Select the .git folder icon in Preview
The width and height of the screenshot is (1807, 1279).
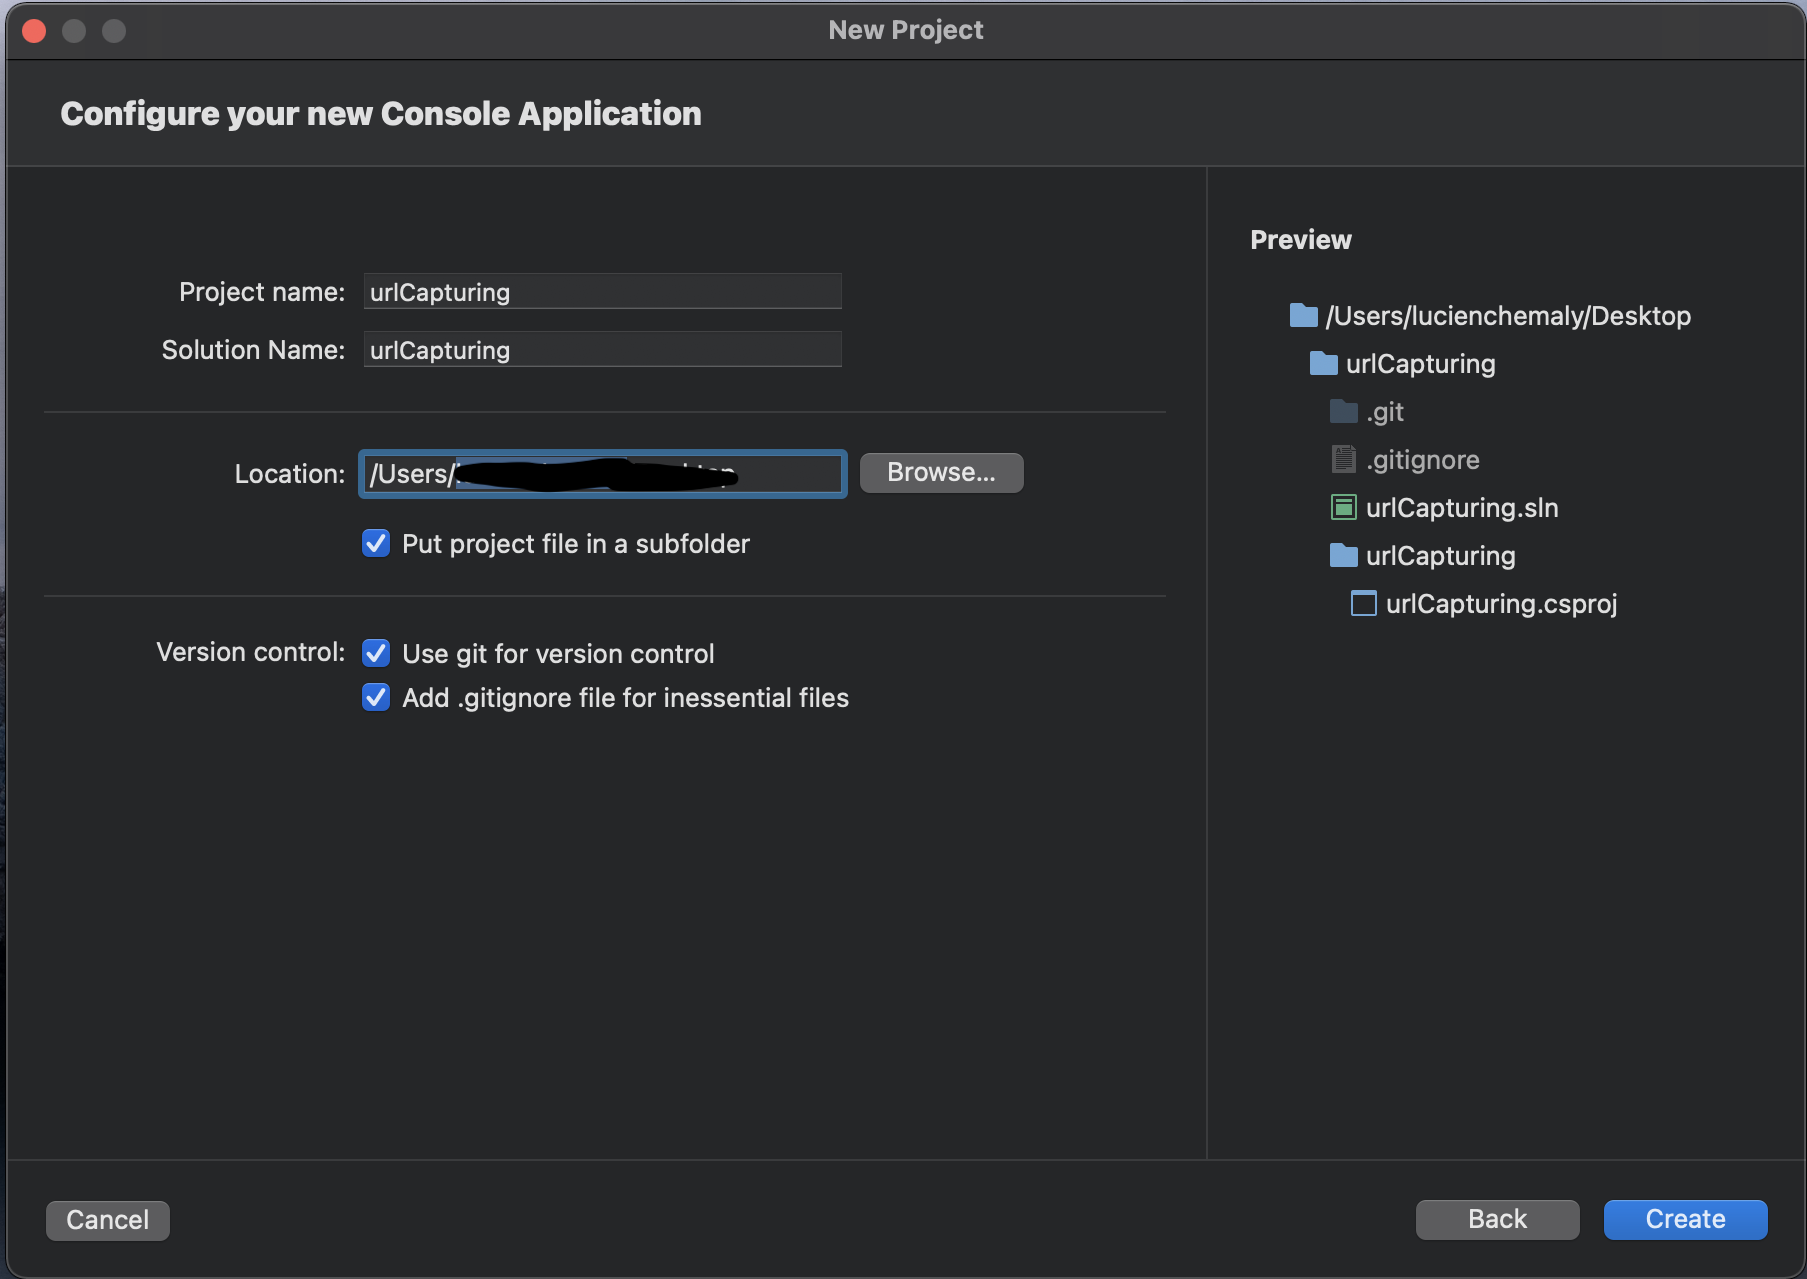pyautogui.click(x=1343, y=411)
